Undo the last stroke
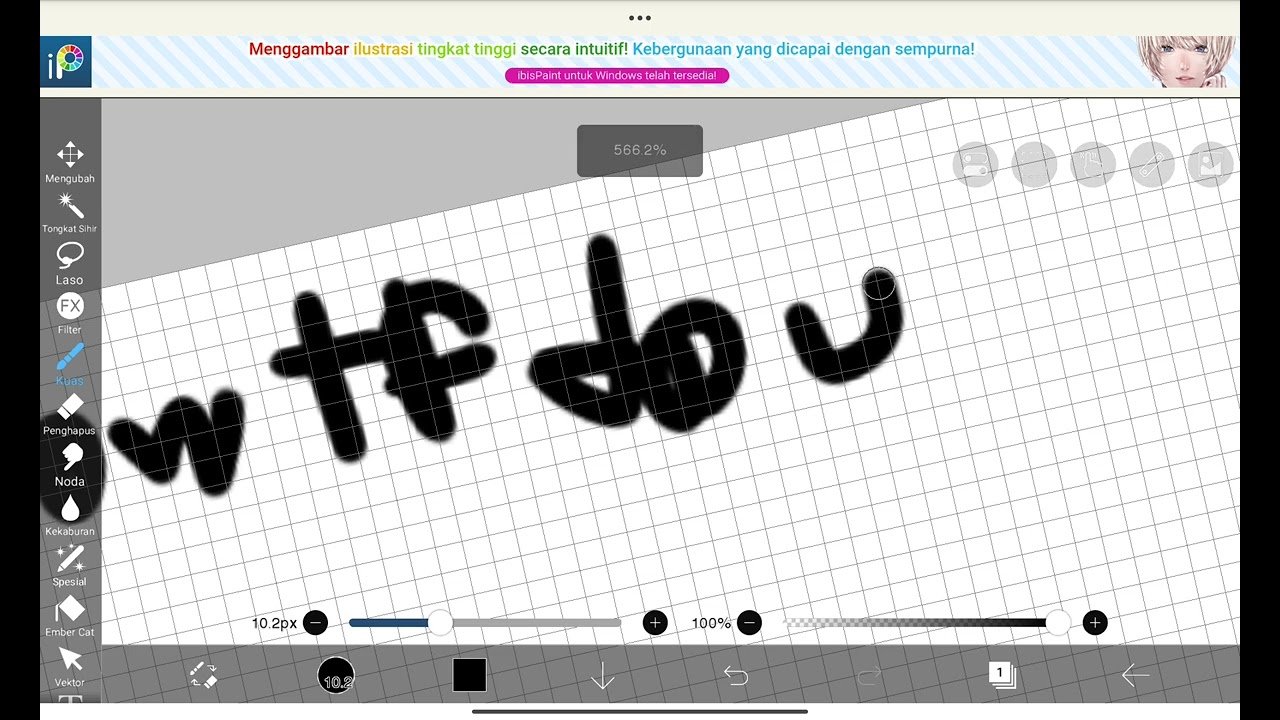The height and width of the screenshot is (720, 1280). 736,676
